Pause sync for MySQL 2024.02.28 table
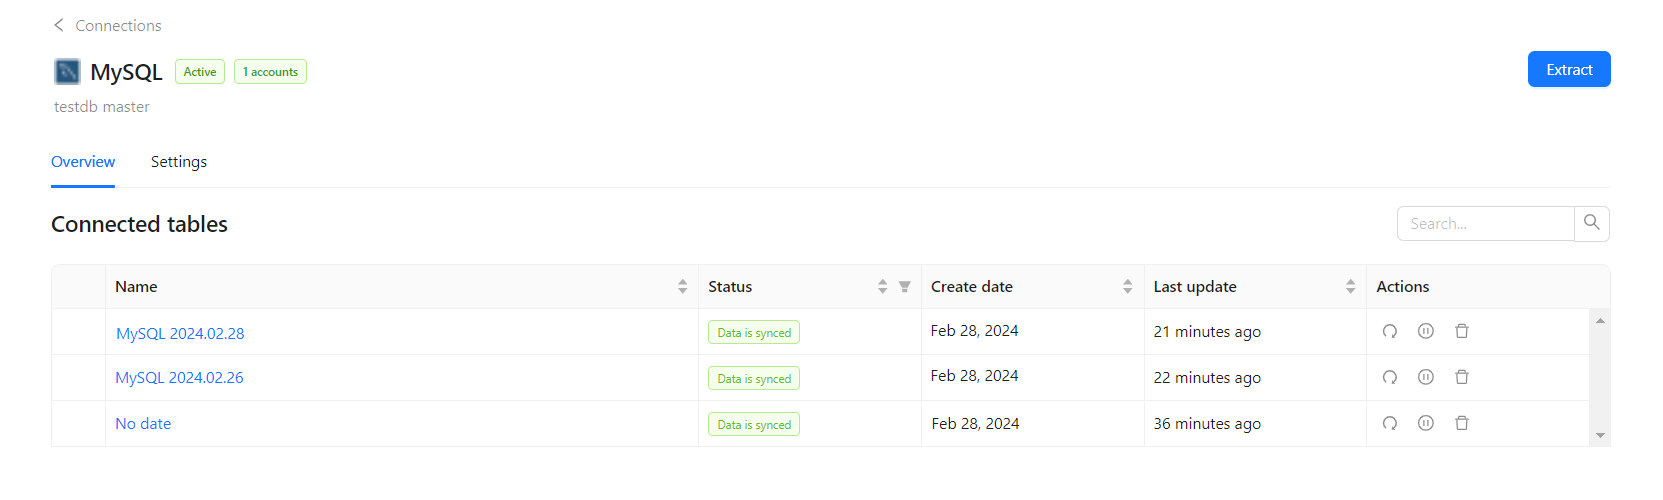 [1426, 331]
